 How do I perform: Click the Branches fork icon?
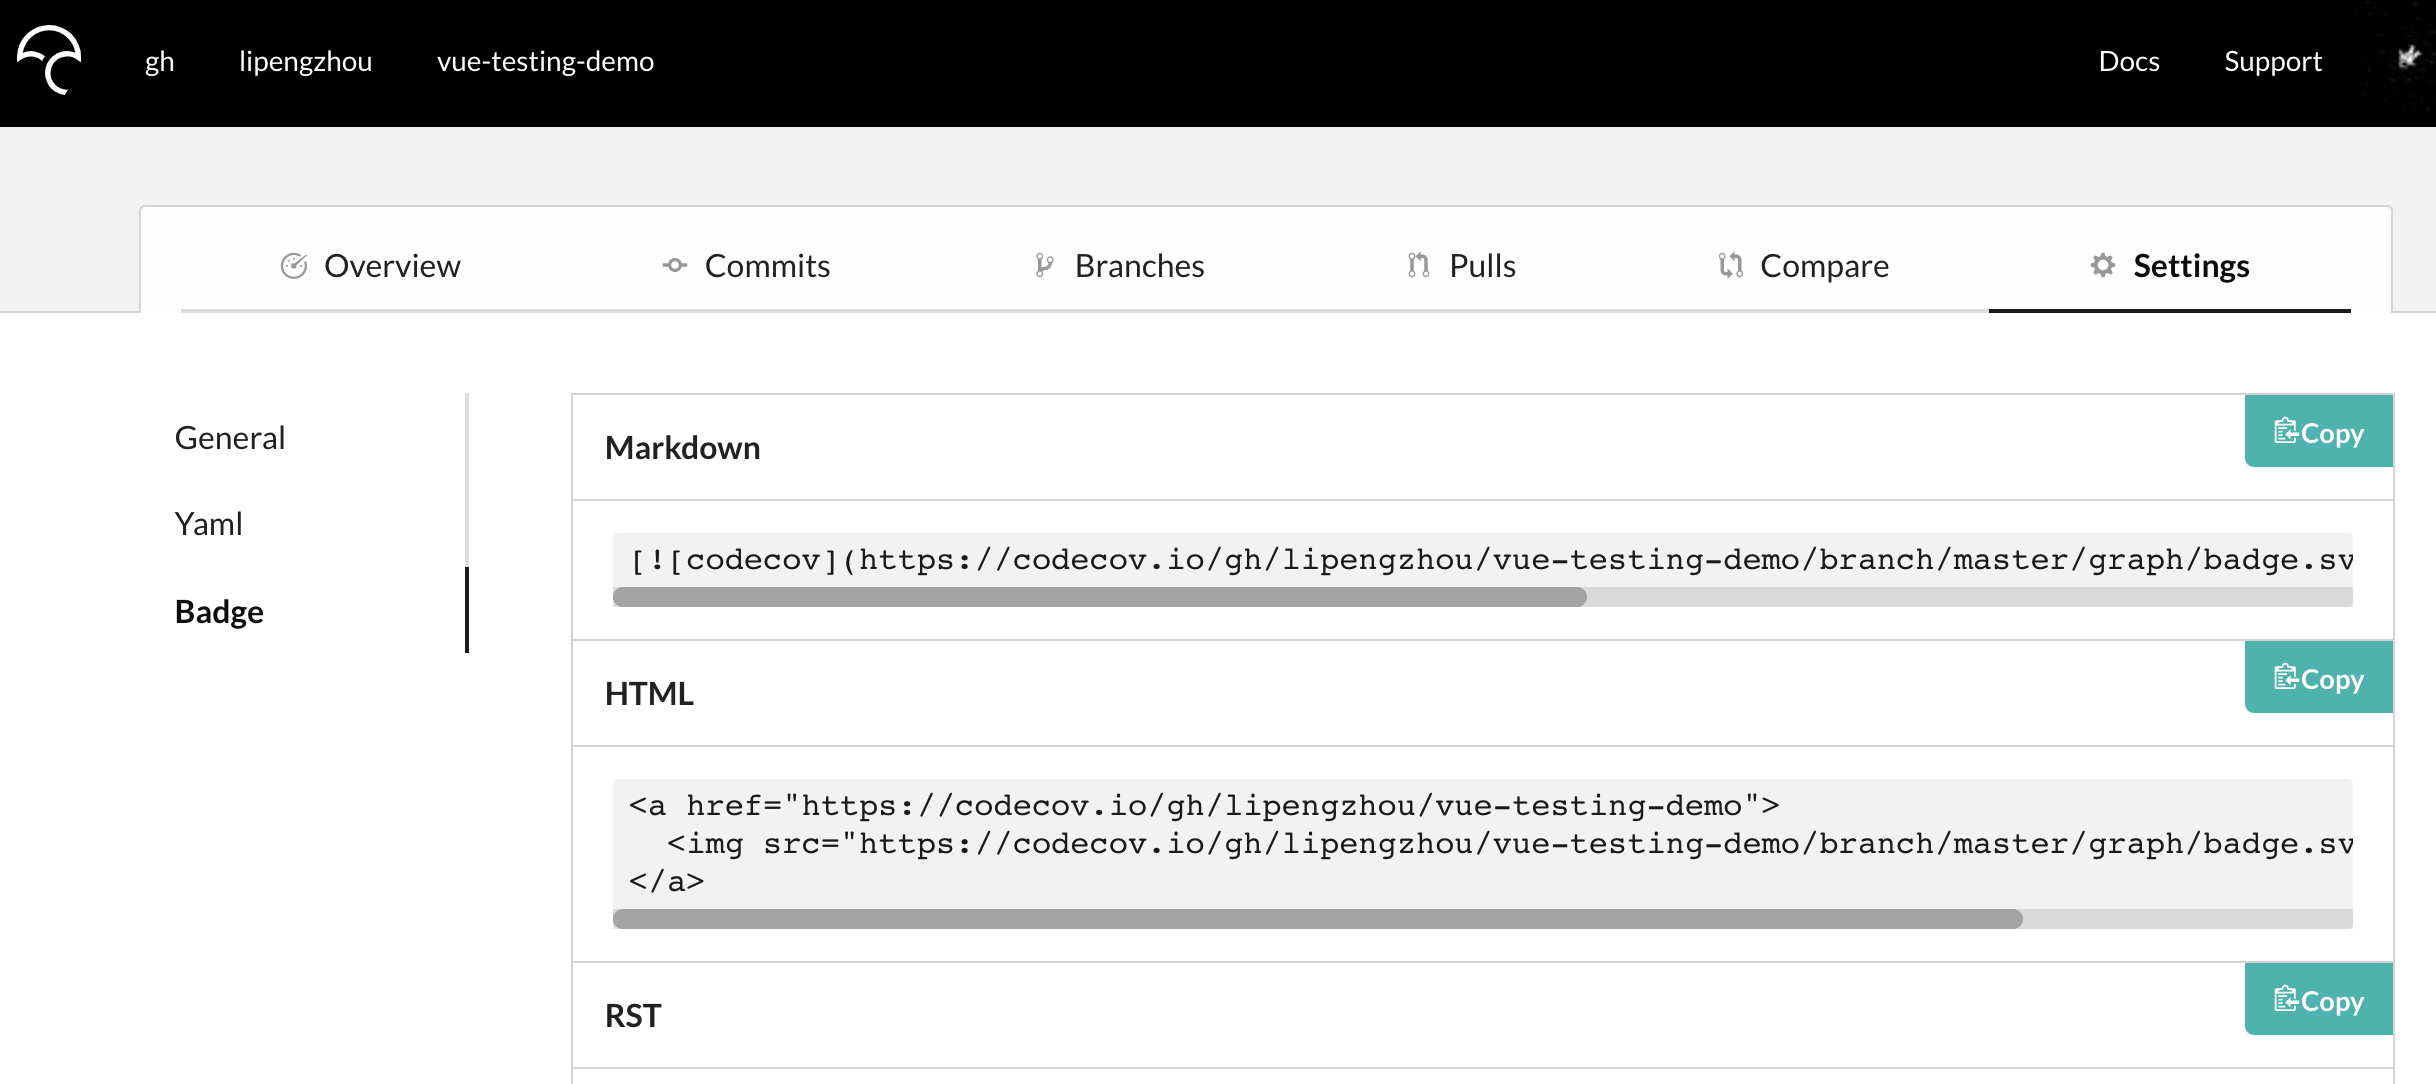pyautogui.click(x=1044, y=265)
